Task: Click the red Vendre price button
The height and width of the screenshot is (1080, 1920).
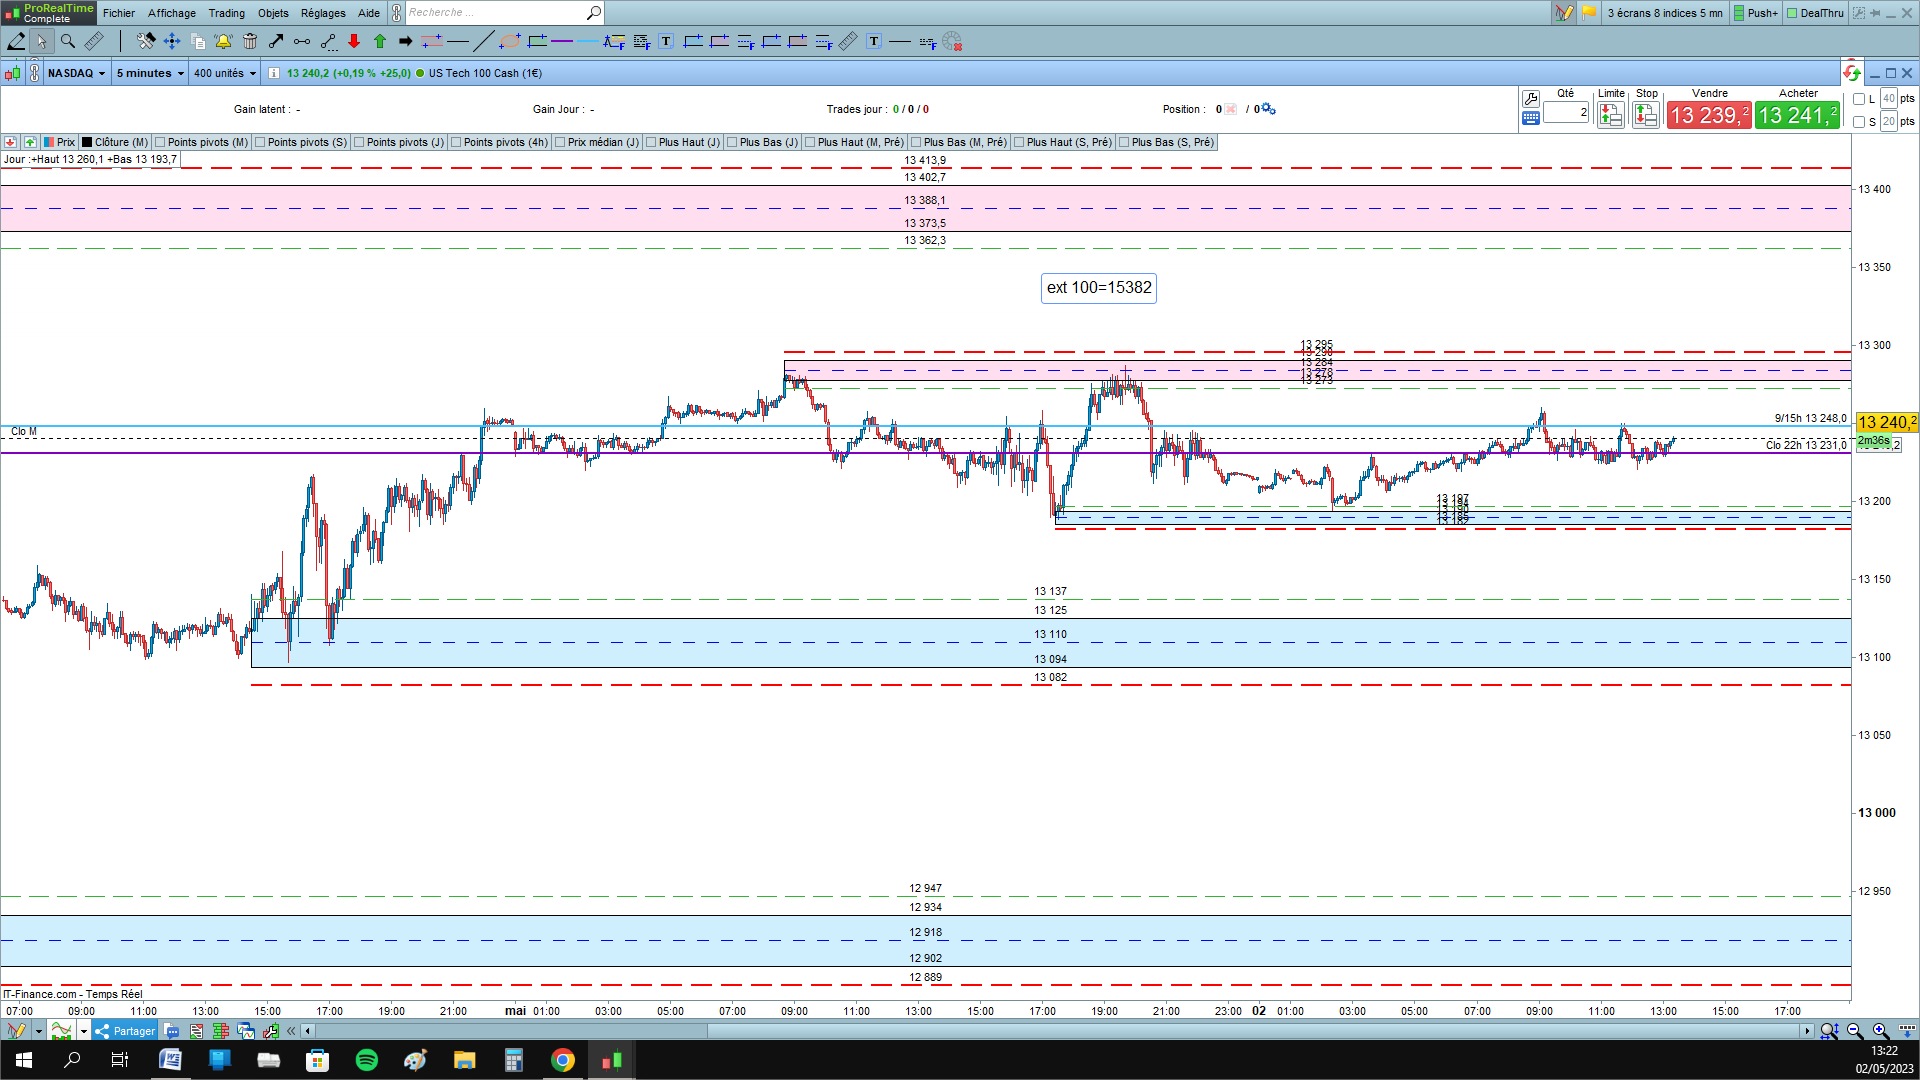Action: tap(1709, 115)
